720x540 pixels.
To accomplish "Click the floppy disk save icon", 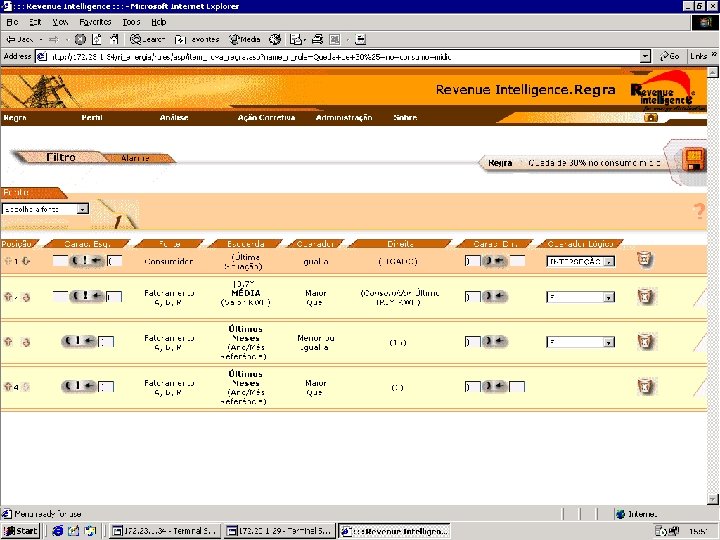I will [x=694, y=160].
